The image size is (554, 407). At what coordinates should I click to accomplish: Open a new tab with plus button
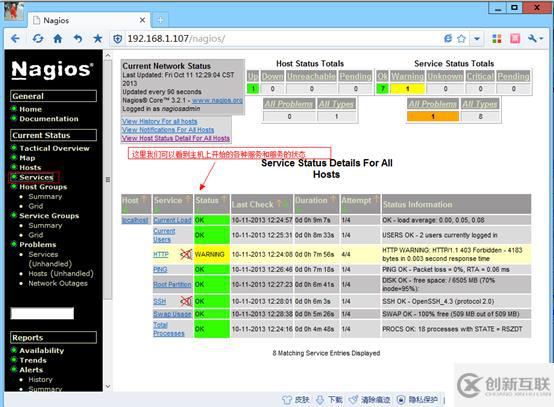(160, 20)
